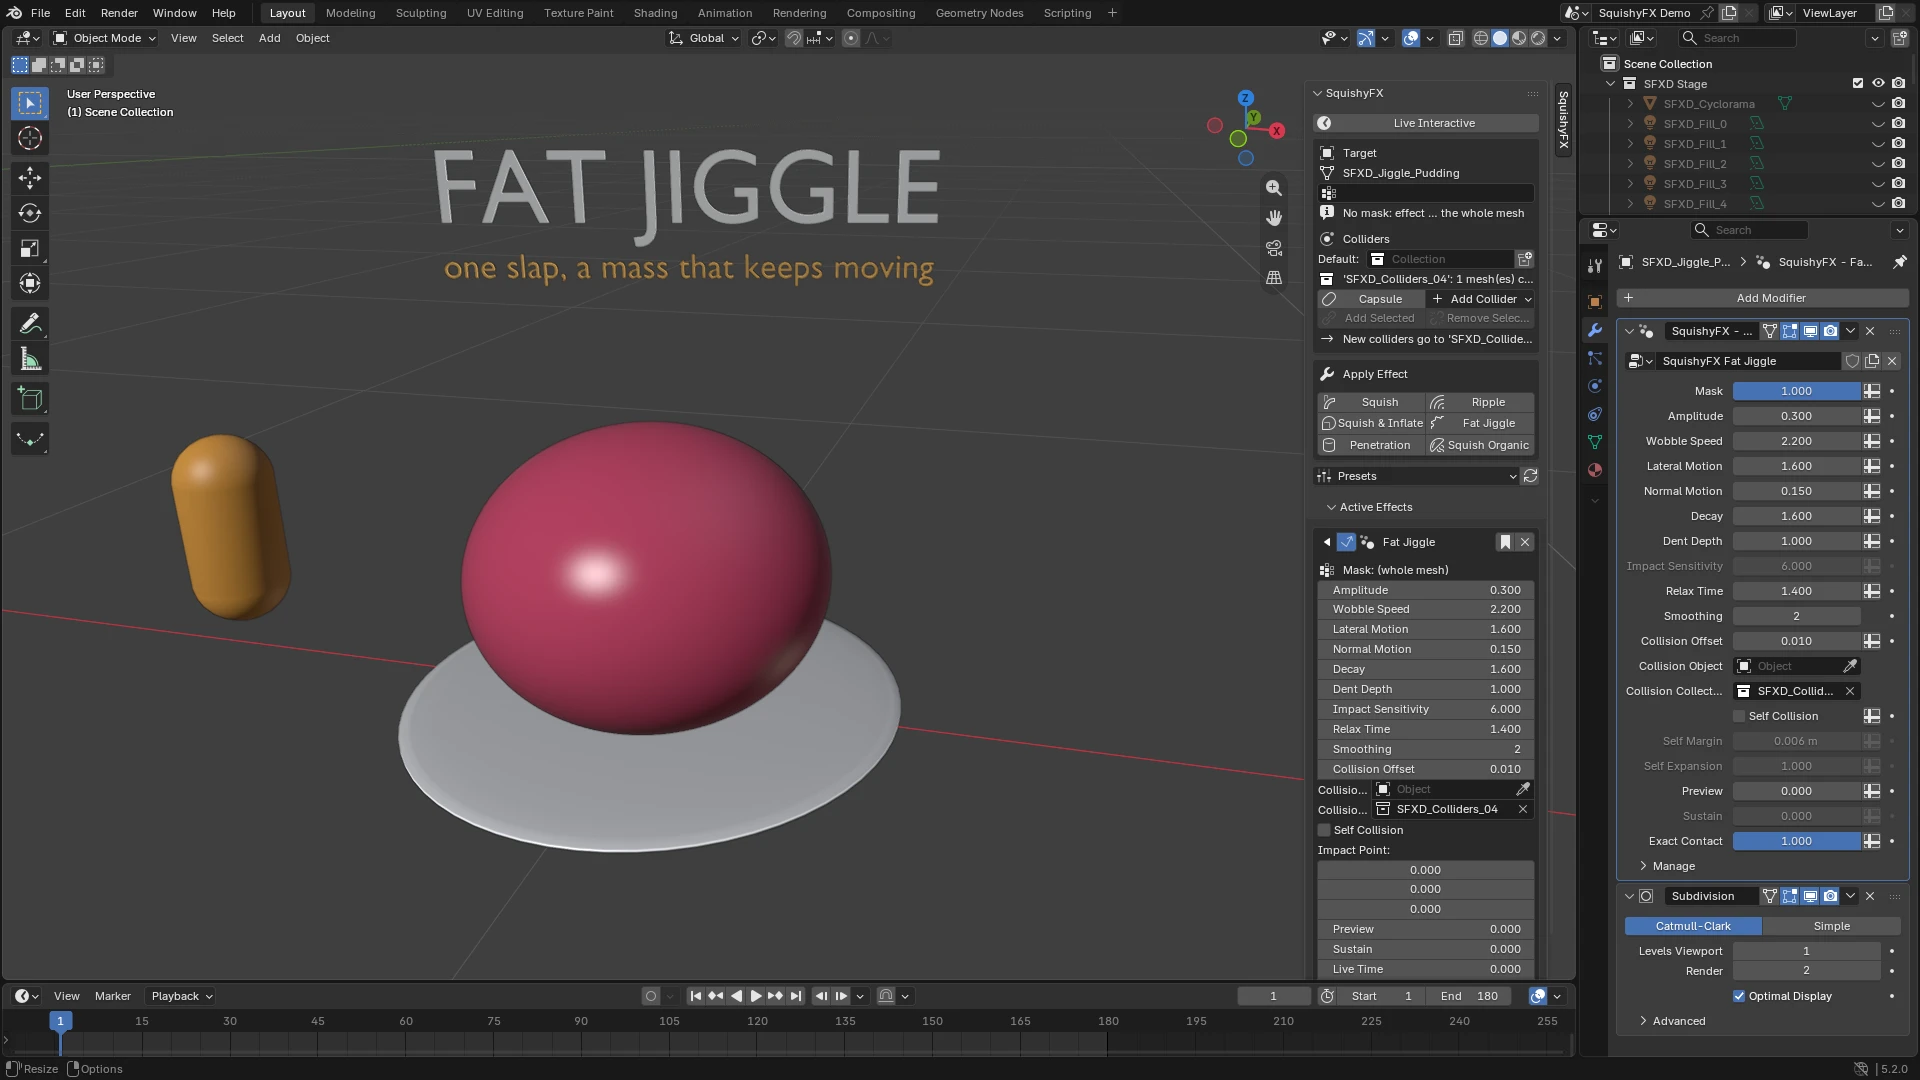Select the Measure tool
Image resolution: width=1920 pixels, height=1080 pixels.
coord(30,360)
